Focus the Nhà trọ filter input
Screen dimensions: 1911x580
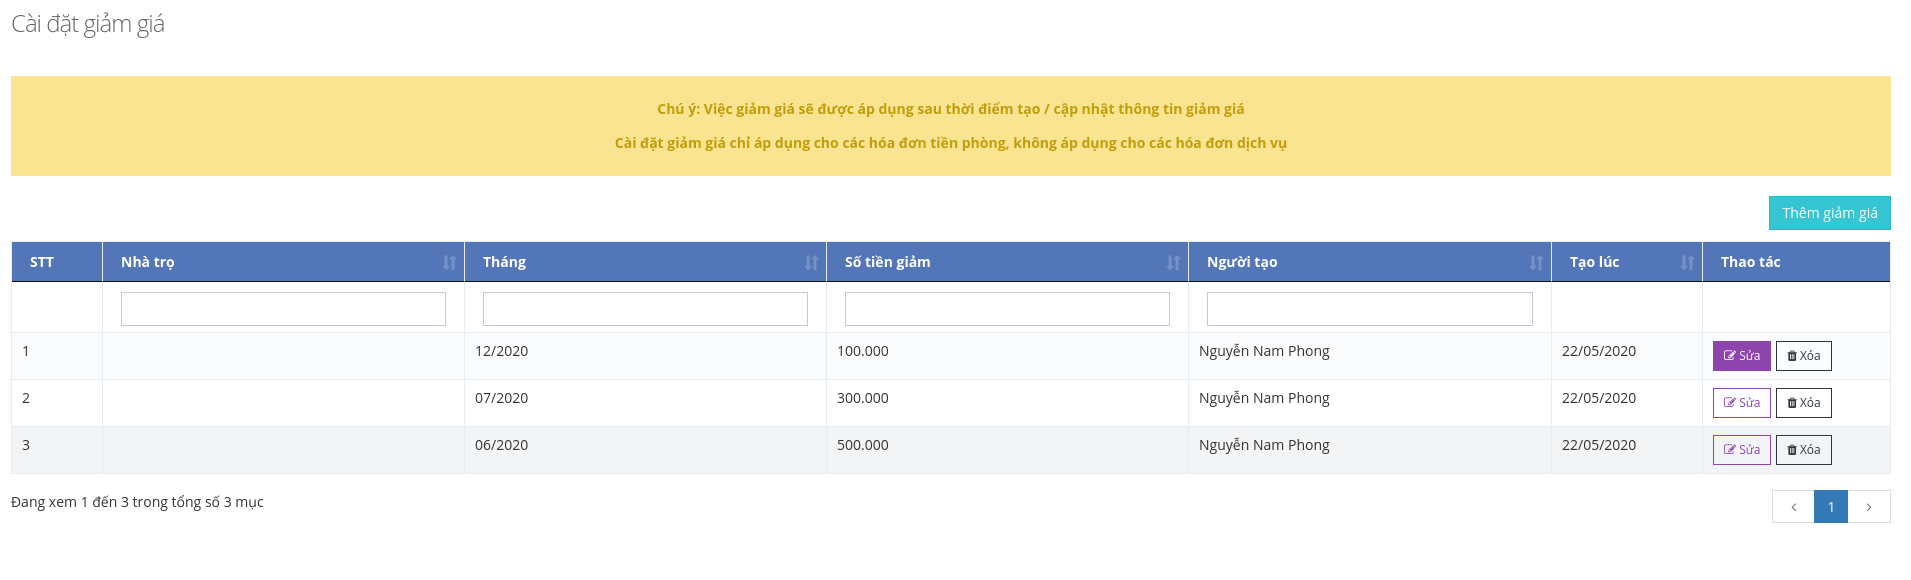[283, 309]
